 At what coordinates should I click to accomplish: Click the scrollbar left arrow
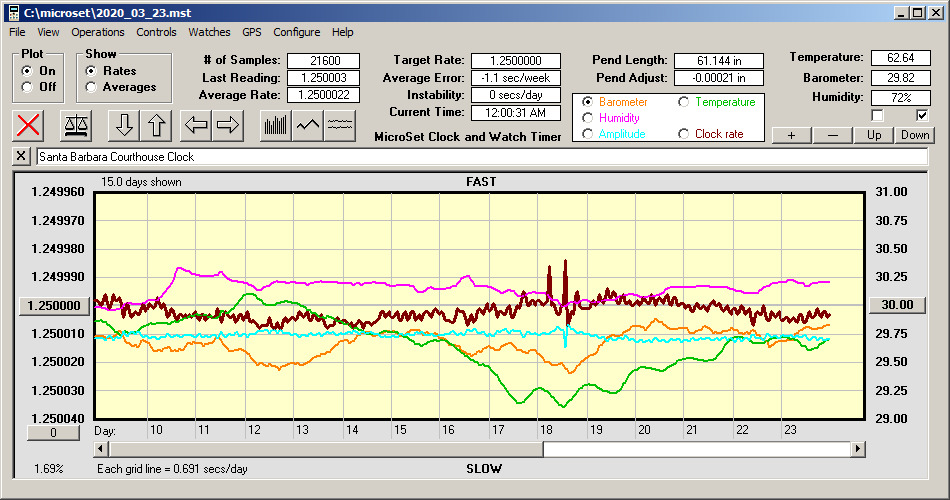pyautogui.click(x=101, y=449)
